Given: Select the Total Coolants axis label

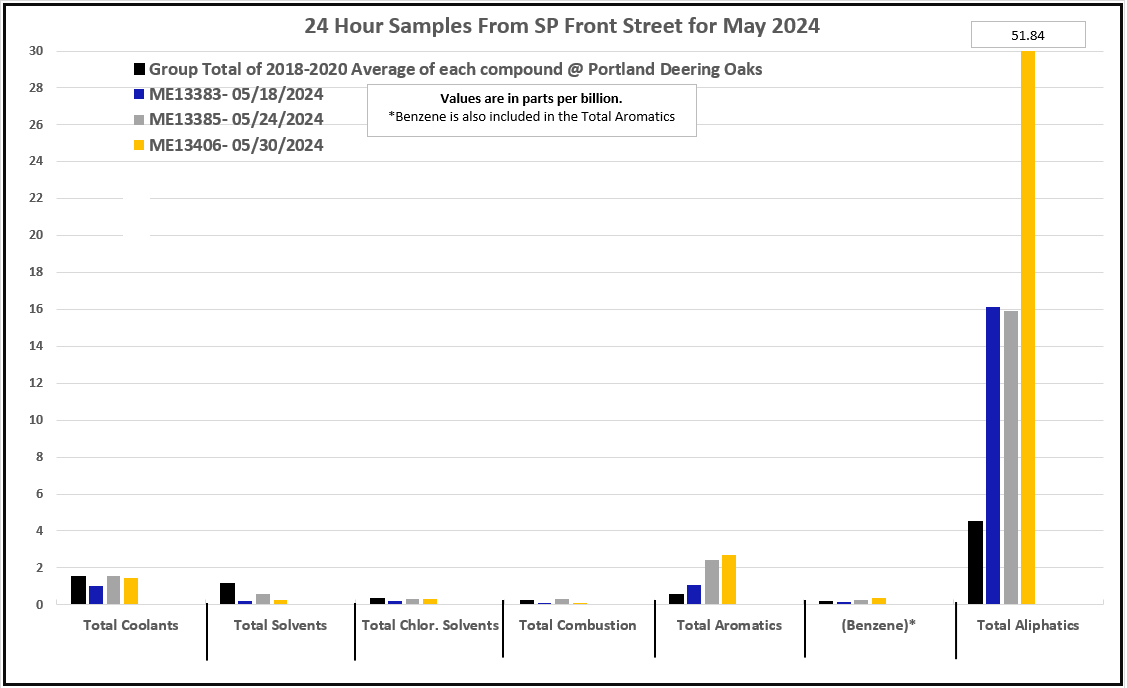Looking at the screenshot, I should [x=130, y=625].
